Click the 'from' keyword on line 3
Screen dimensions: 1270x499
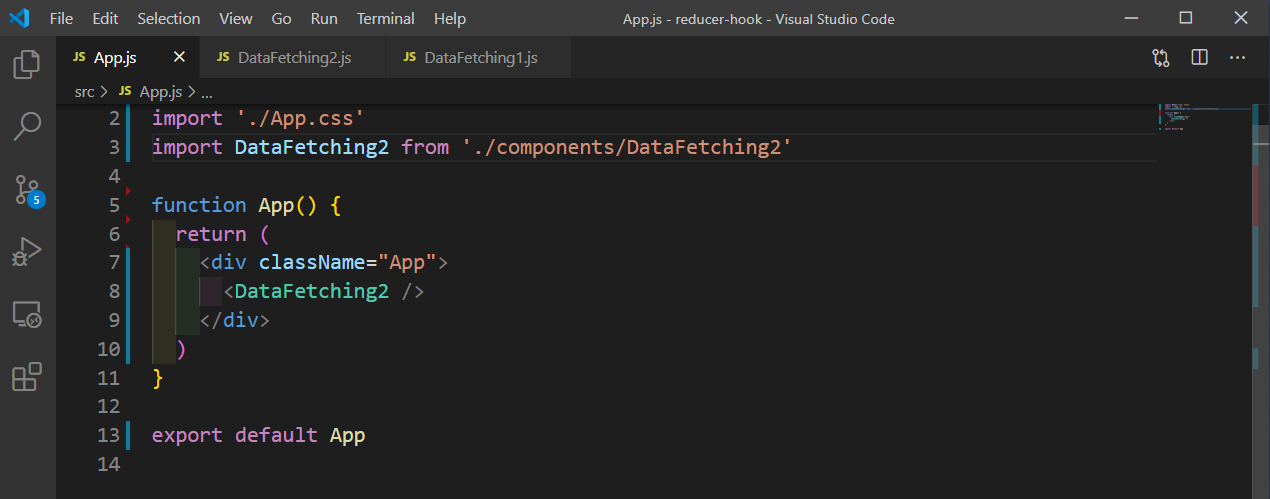pyautogui.click(x=425, y=147)
